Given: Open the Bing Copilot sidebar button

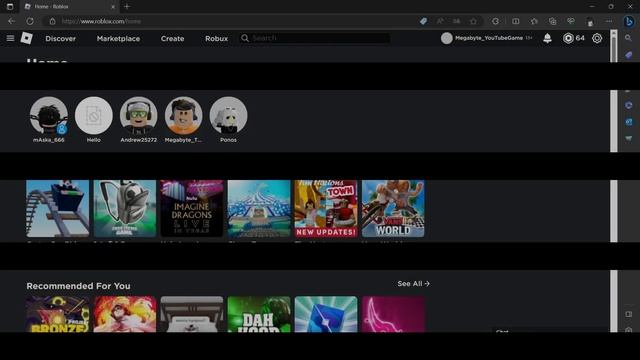Looking at the screenshot, I should (x=629, y=21).
